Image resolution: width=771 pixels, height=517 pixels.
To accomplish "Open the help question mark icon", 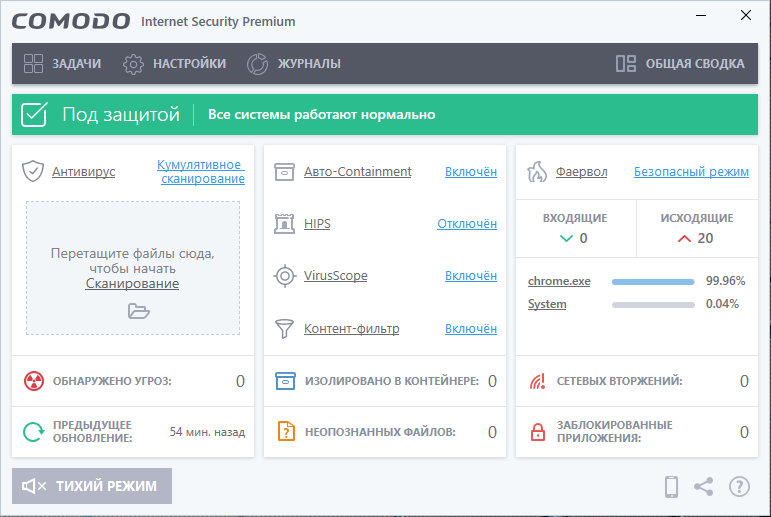I will pos(740,487).
